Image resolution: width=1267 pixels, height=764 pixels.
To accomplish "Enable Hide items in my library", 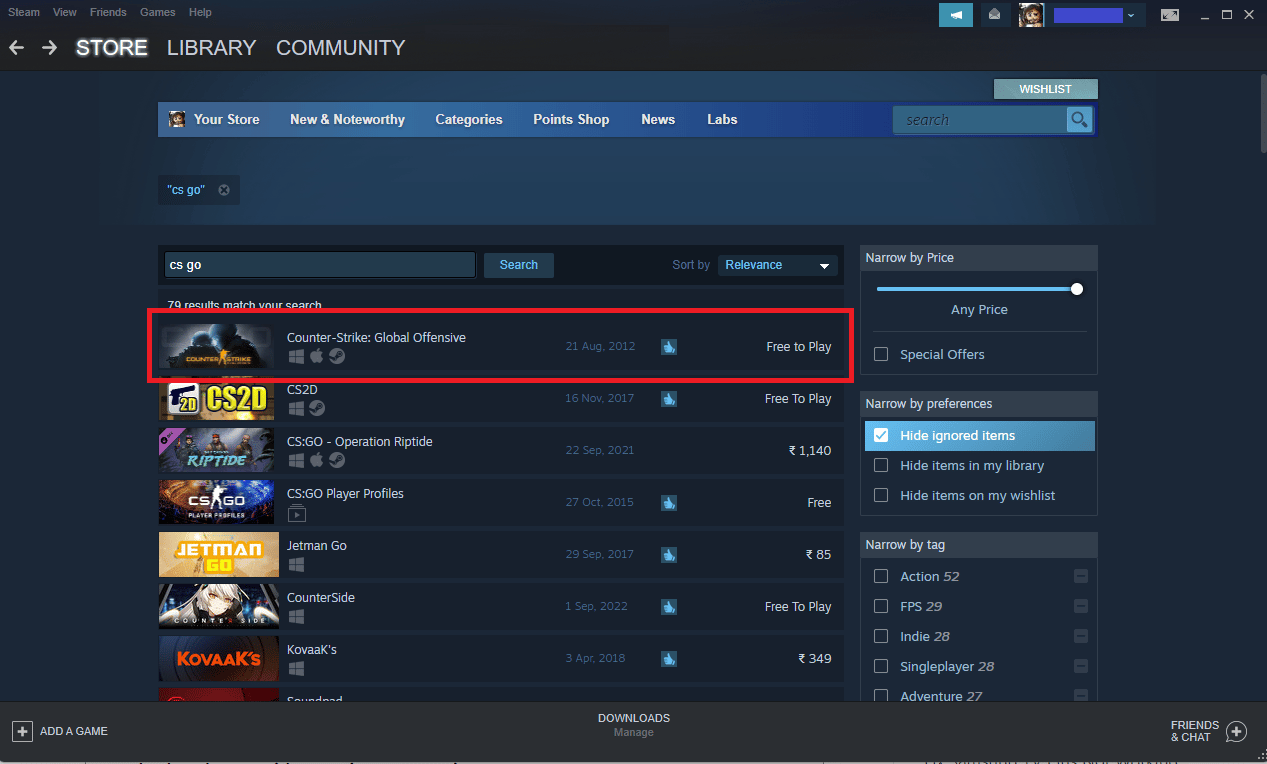I will tap(881, 465).
